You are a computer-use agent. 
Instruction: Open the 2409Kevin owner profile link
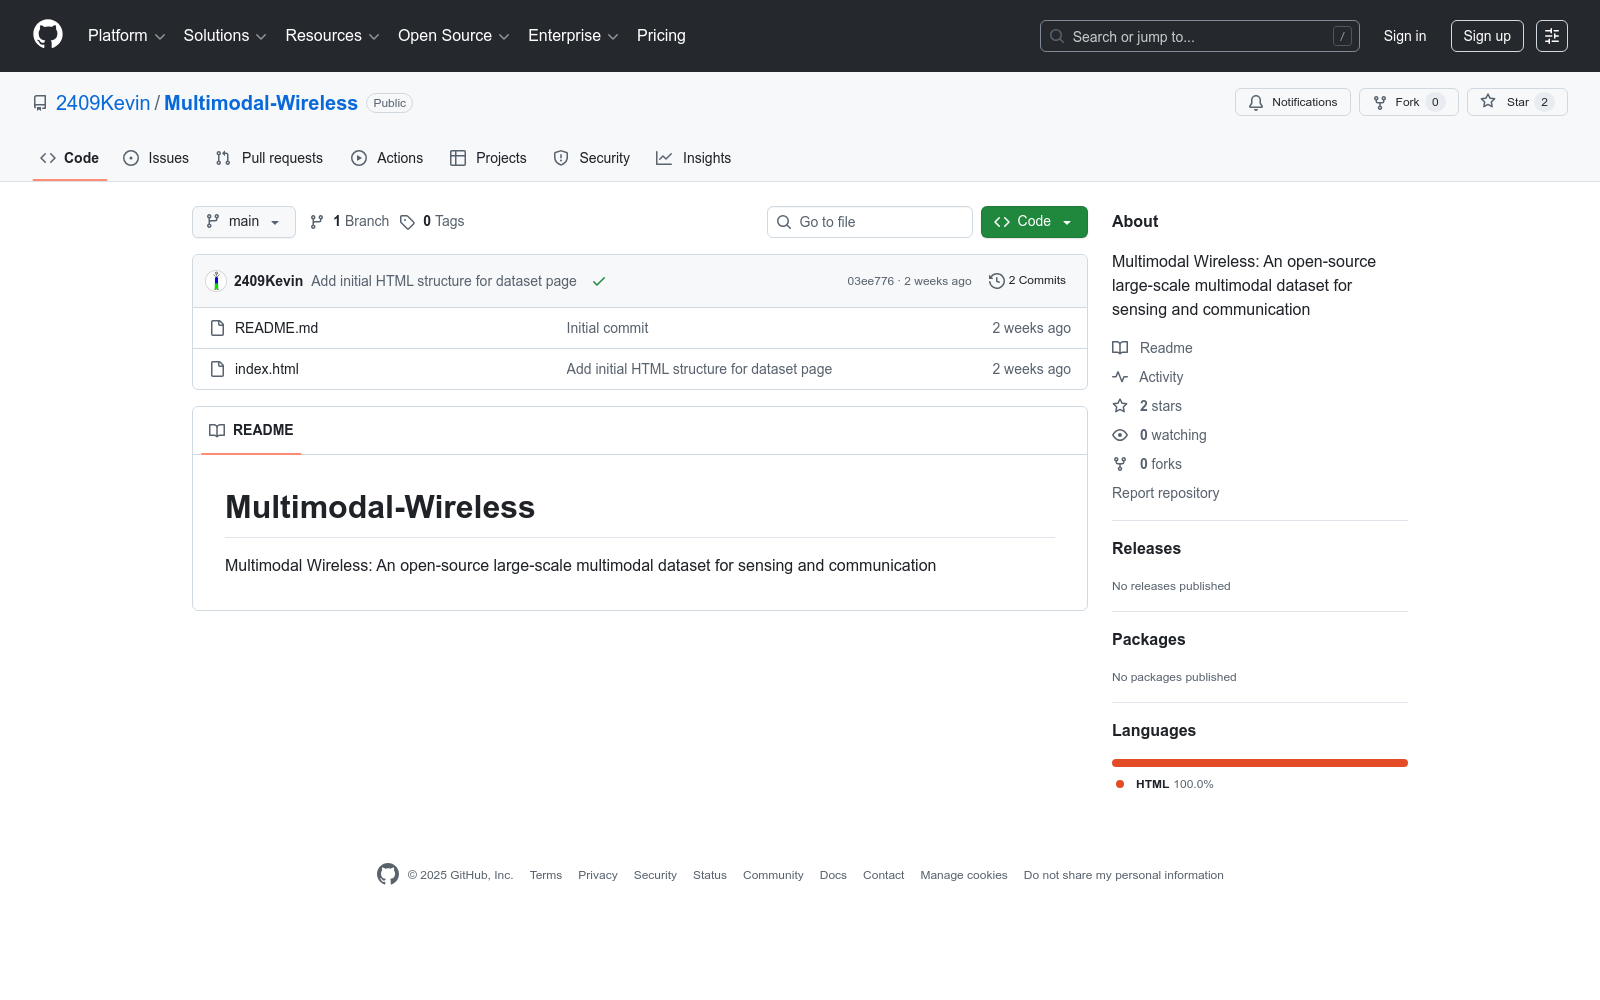coord(103,103)
